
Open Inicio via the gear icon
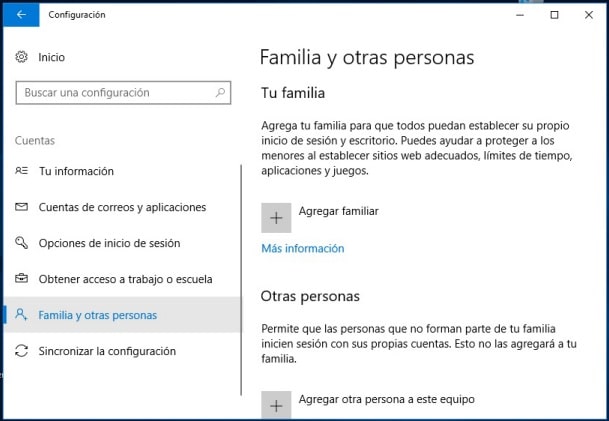pyautogui.click(x=22, y=58)
